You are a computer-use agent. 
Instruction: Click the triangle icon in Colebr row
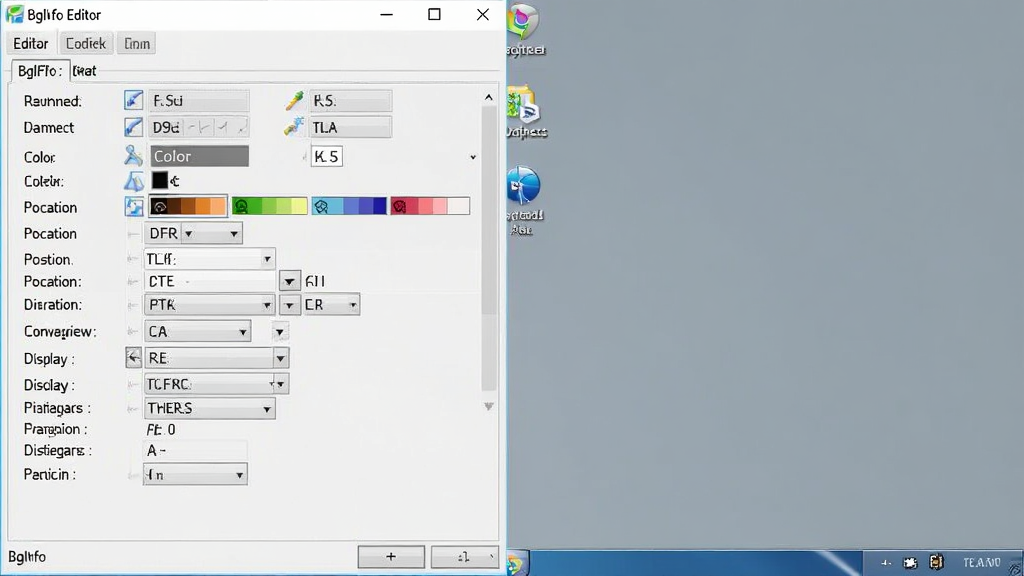point(134,181)
